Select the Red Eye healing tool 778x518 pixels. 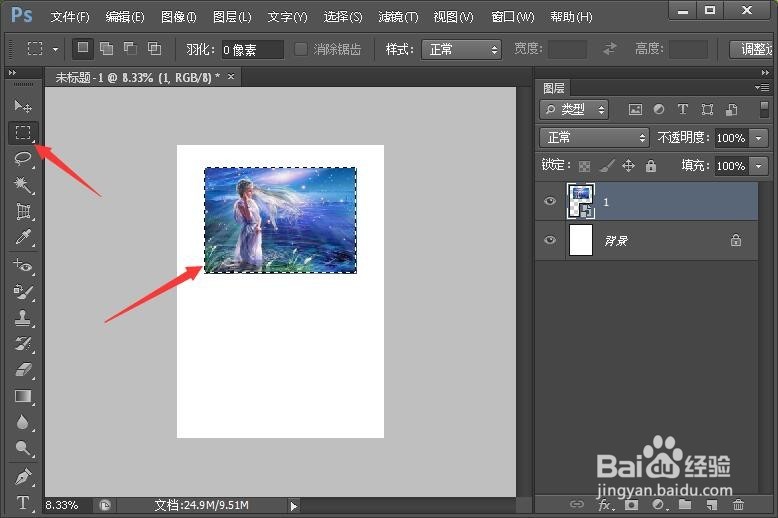(23, 265)
